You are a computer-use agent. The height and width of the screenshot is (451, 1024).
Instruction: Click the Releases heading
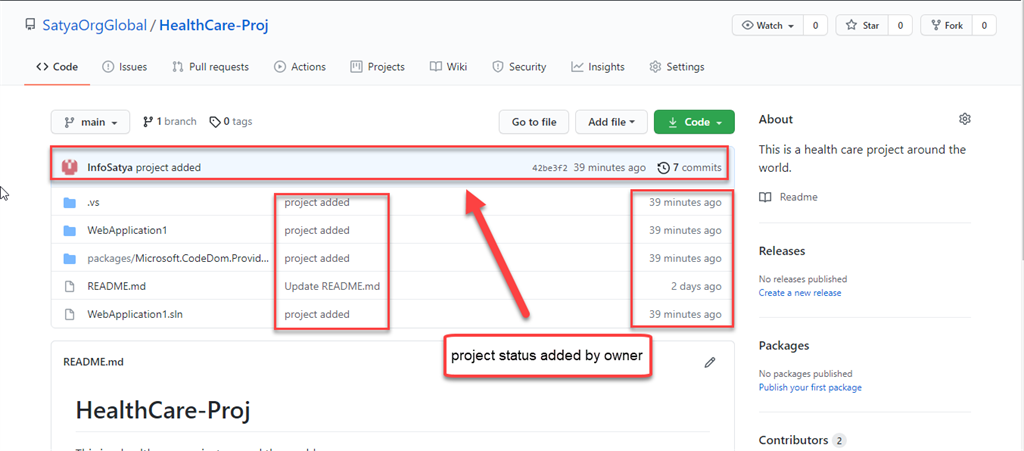(782, 251)
